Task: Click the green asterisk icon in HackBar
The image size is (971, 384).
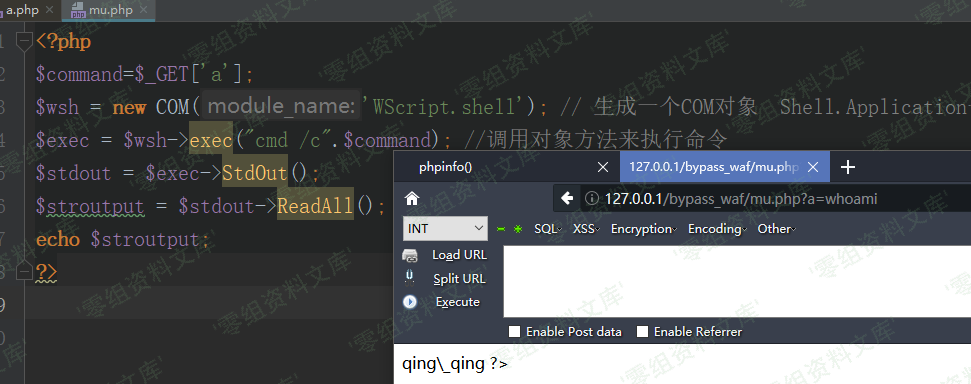Action: (518, 229)
